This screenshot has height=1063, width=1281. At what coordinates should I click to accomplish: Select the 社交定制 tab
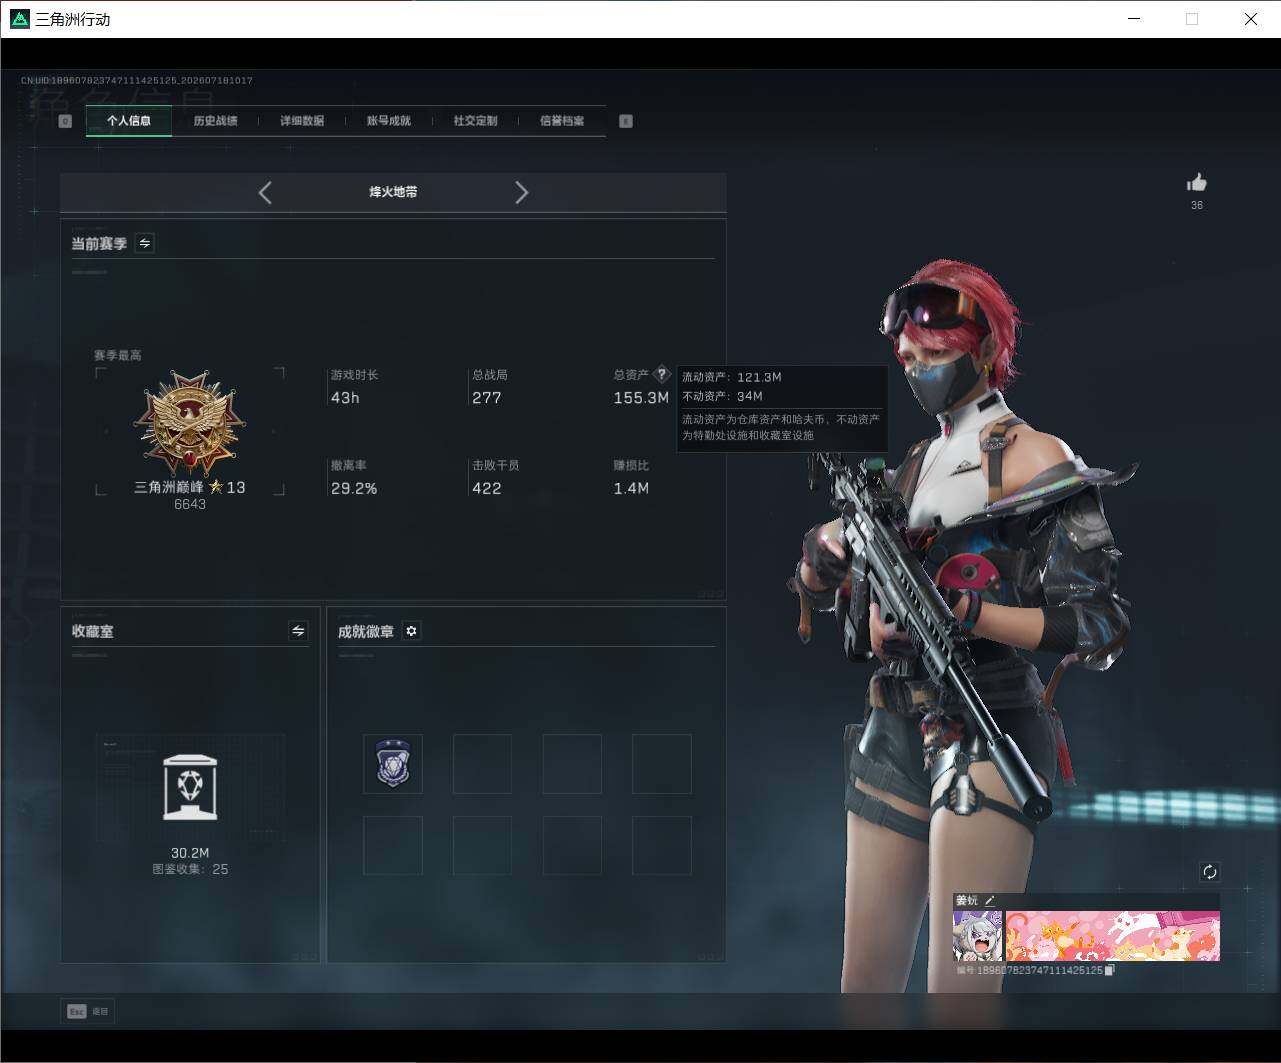(475, 121)
